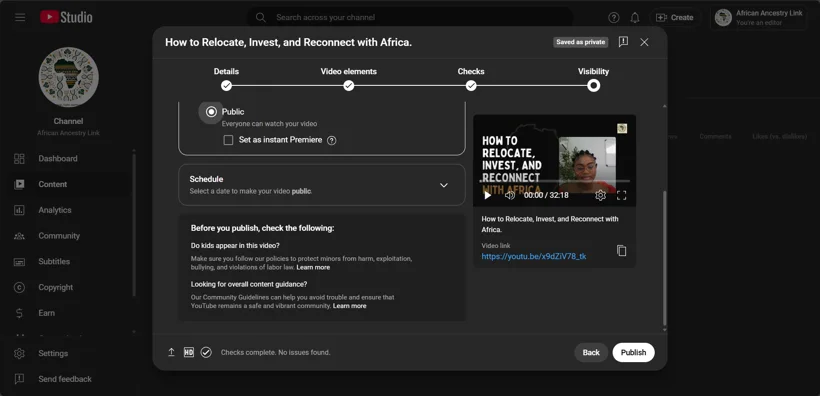Open the notifications bell
Viewport: 820px width, 396px height.
tap(635, 17)
